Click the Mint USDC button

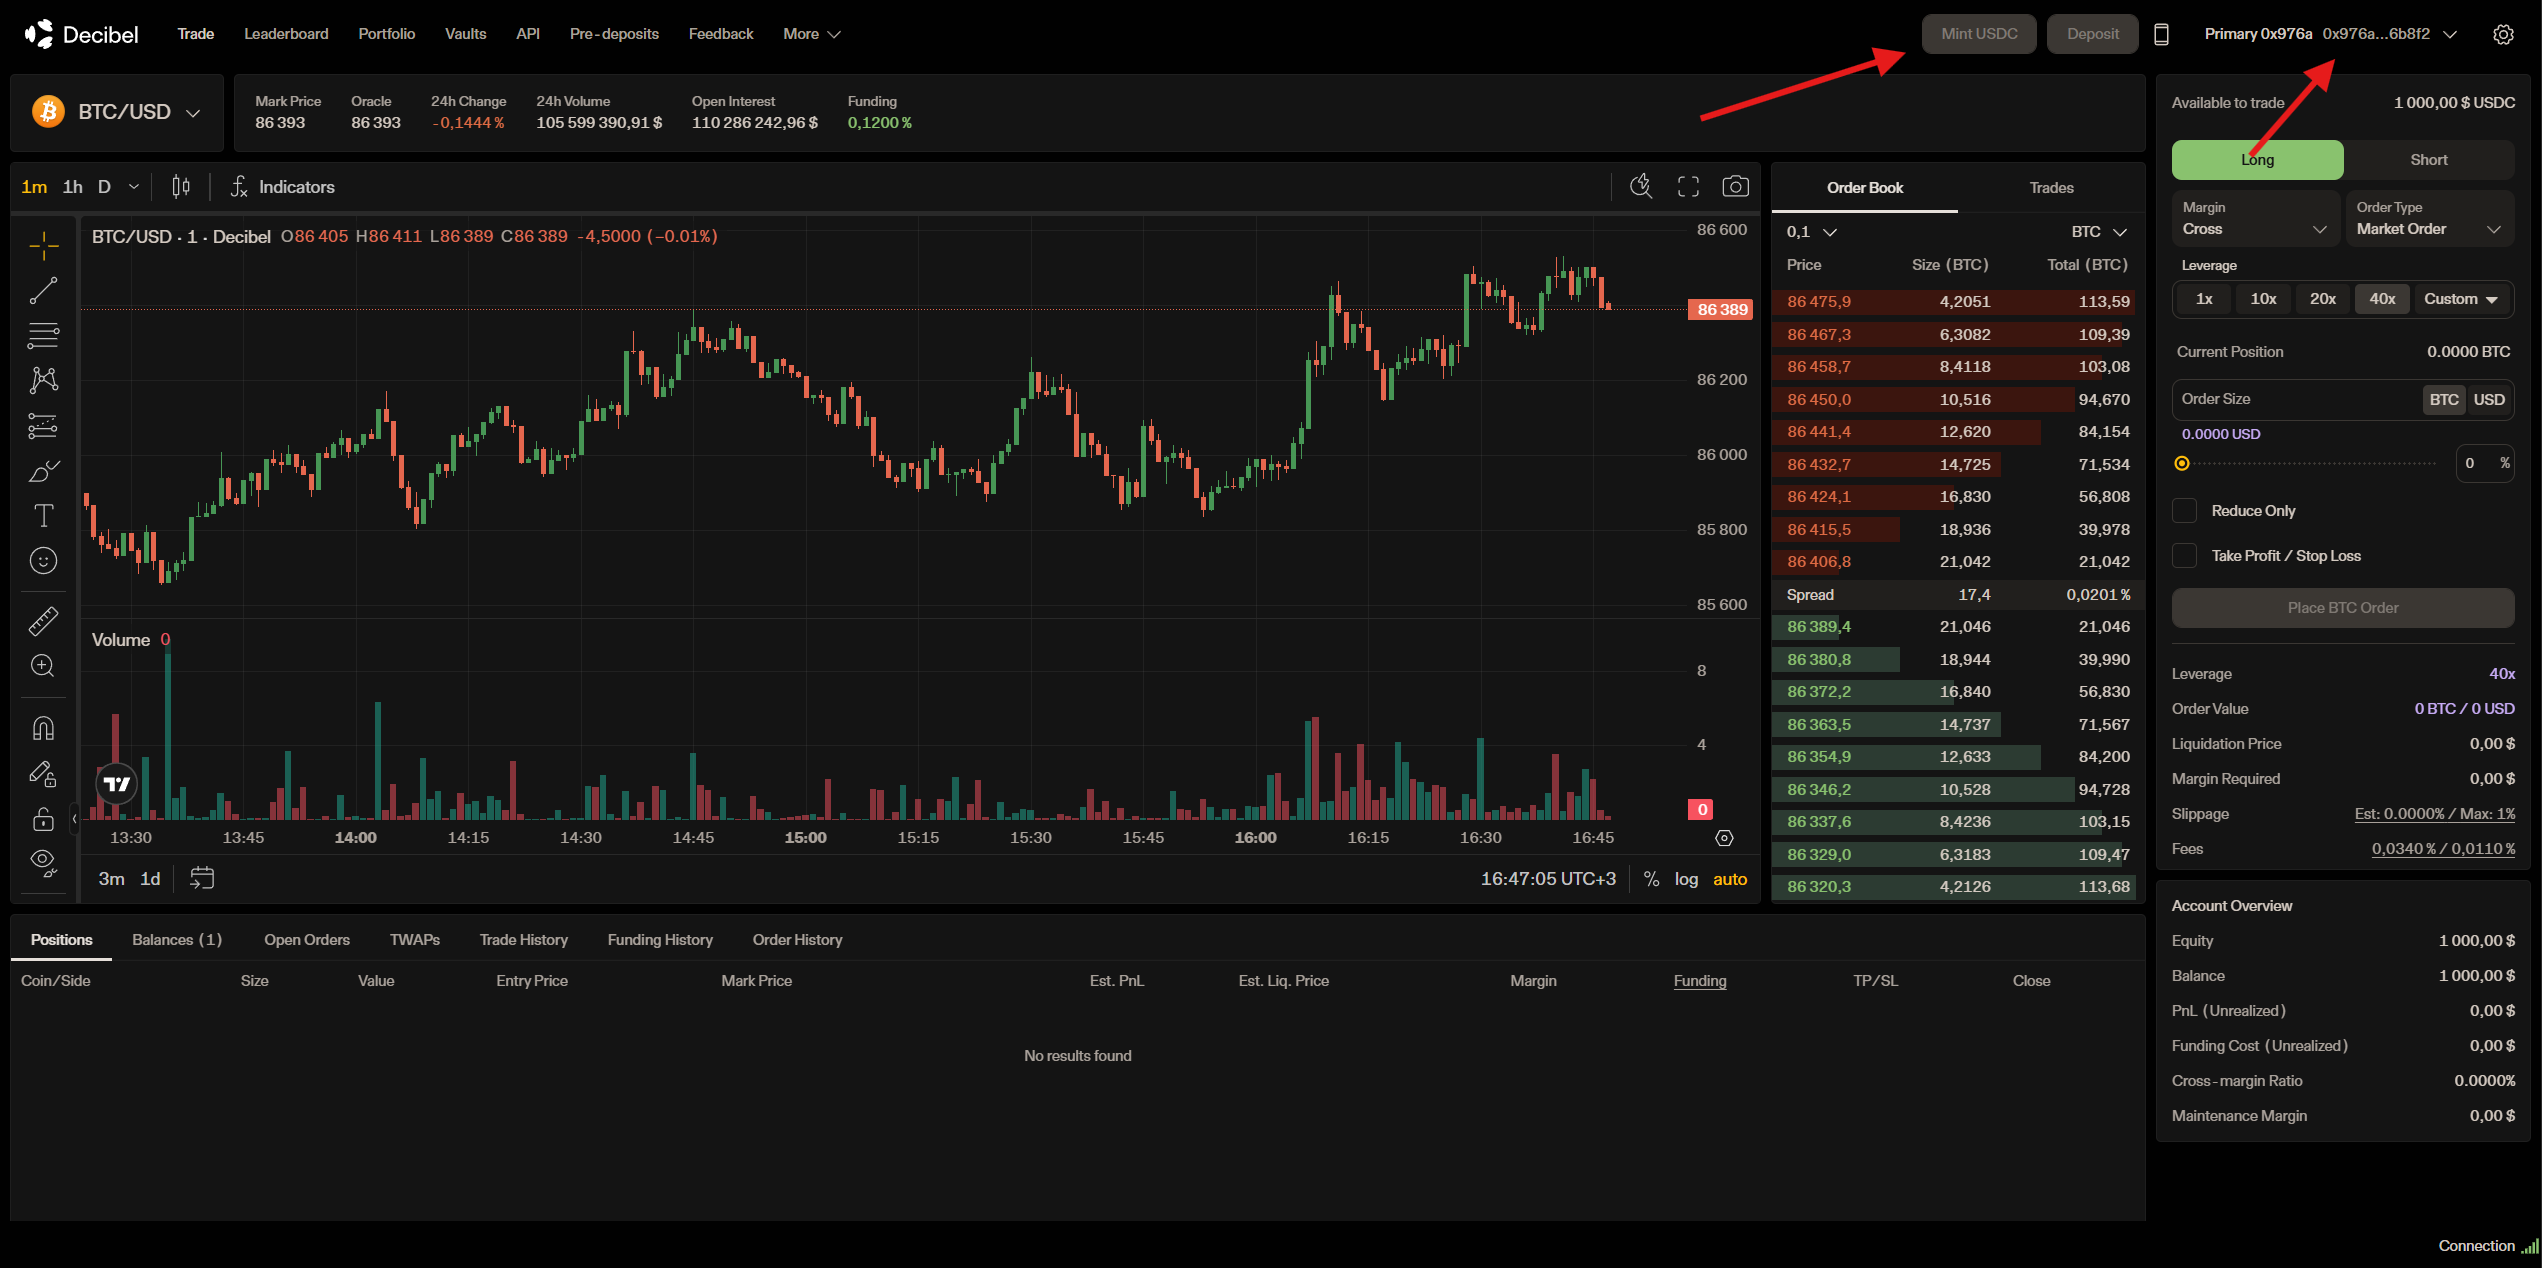click(x=1979, y=34)
